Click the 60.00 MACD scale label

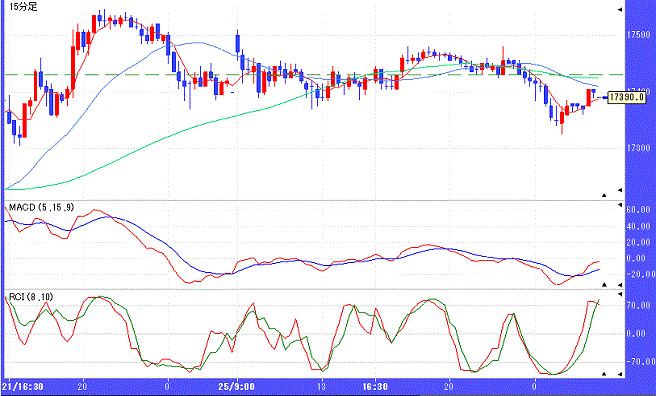(638, 209)
